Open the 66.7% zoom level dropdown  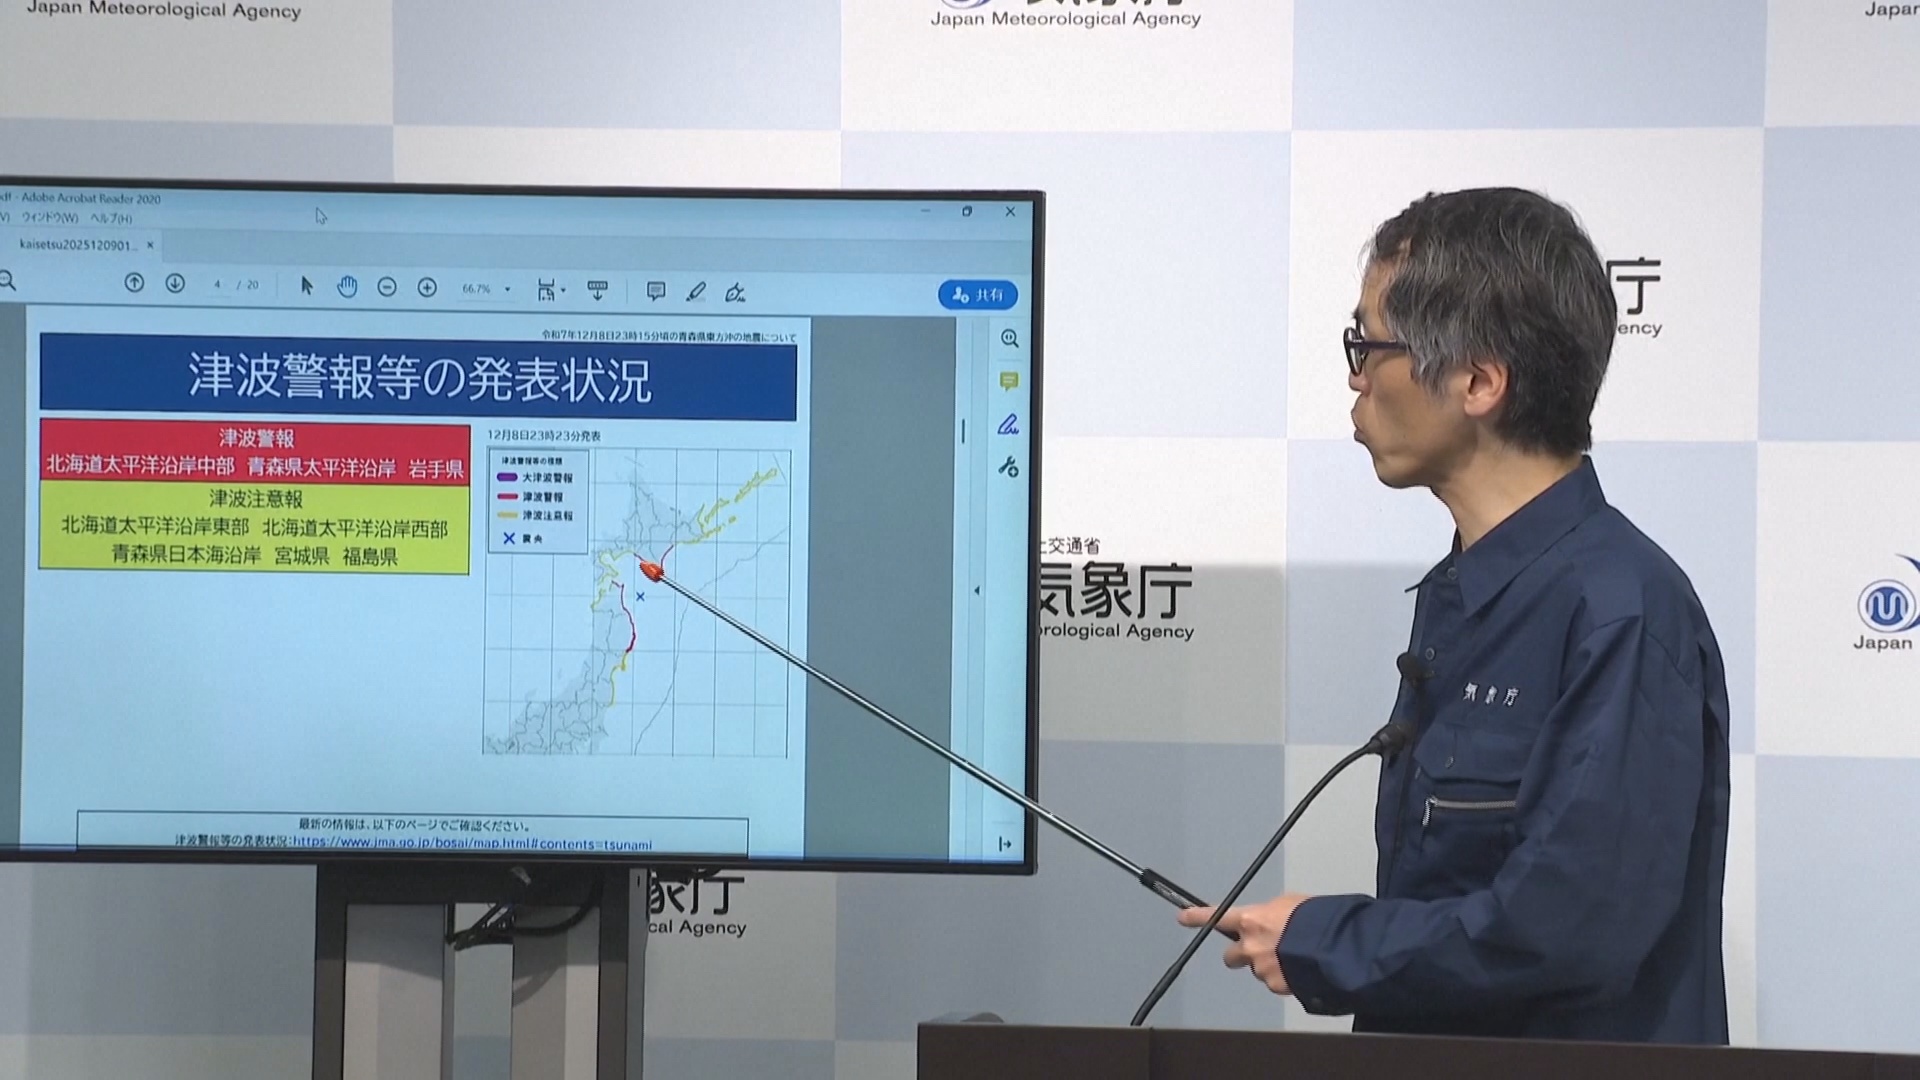[507, 290]
